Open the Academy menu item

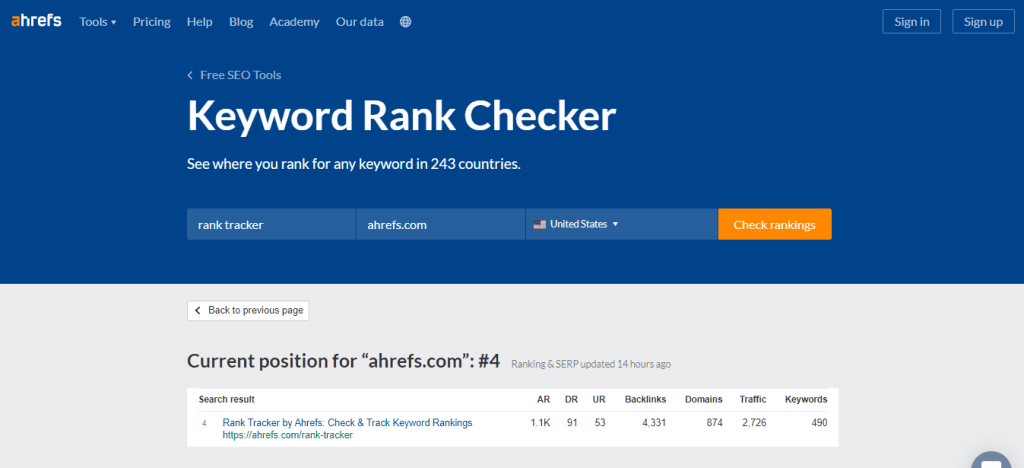[x=295, y=22]
